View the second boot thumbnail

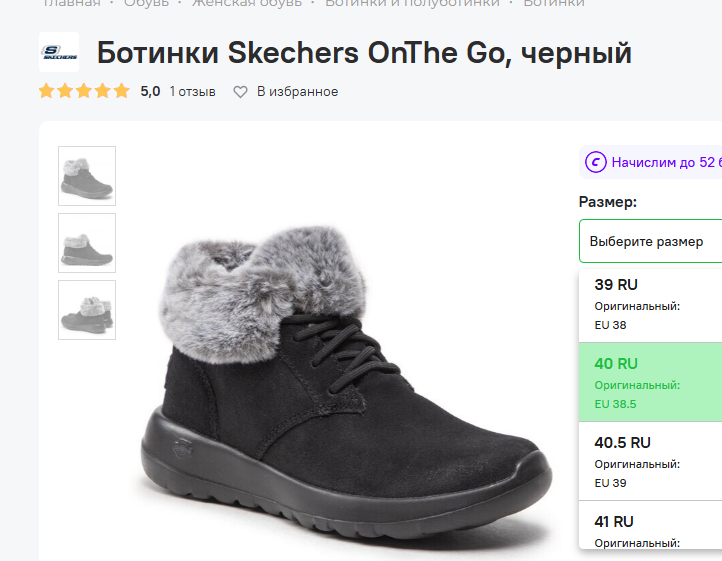[x=87, y=242]
